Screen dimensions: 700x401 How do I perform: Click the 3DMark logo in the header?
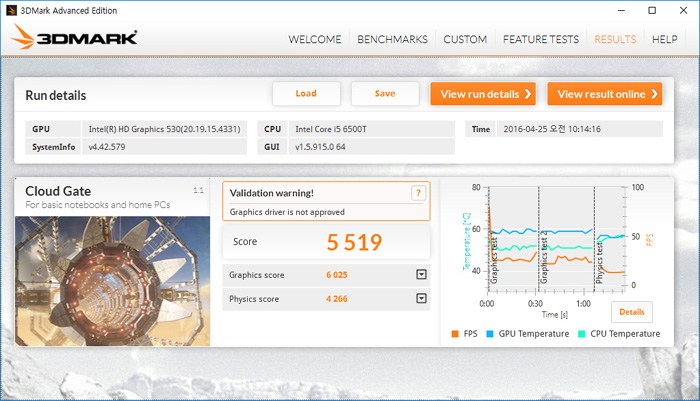74,37
